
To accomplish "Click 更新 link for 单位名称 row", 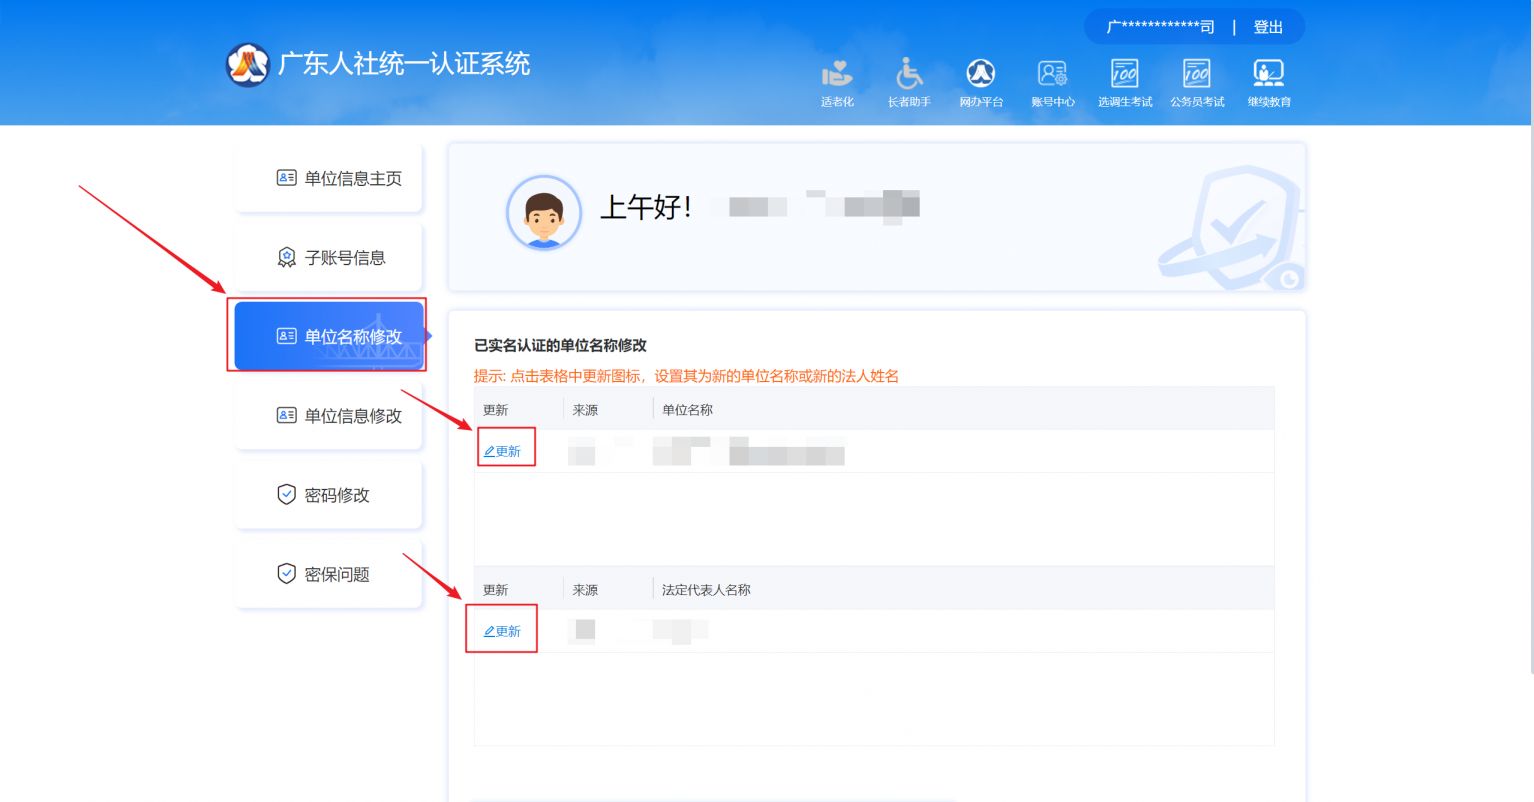I will (503, 451).
